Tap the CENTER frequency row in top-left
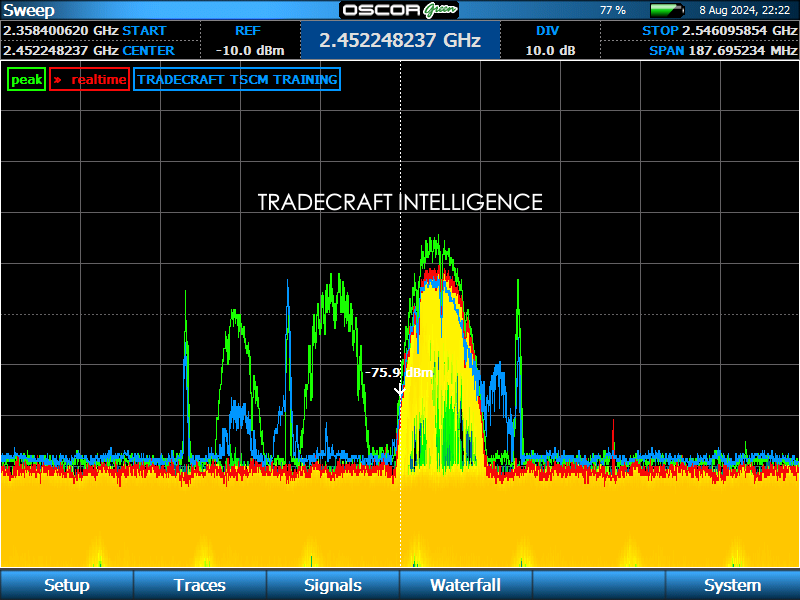This screenshot has height=600, width=800. tap(89, 51)
